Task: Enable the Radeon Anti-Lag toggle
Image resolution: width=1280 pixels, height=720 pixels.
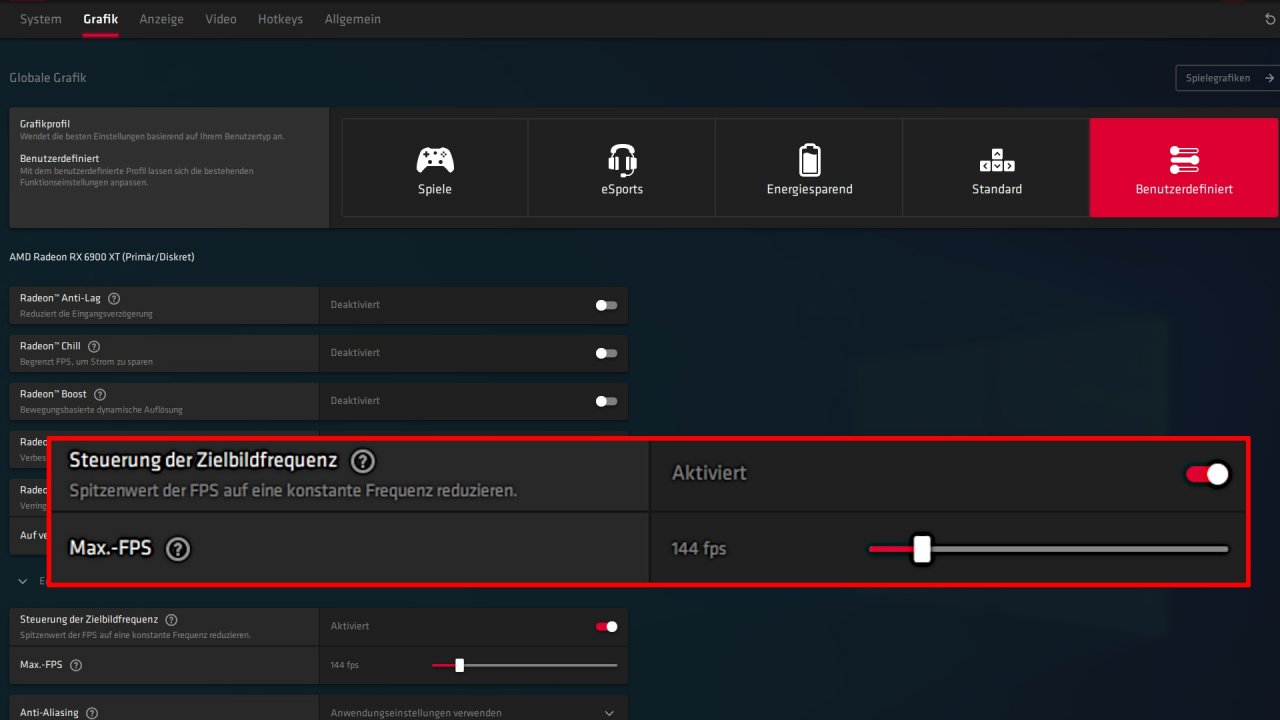Action: coord(606,305)
